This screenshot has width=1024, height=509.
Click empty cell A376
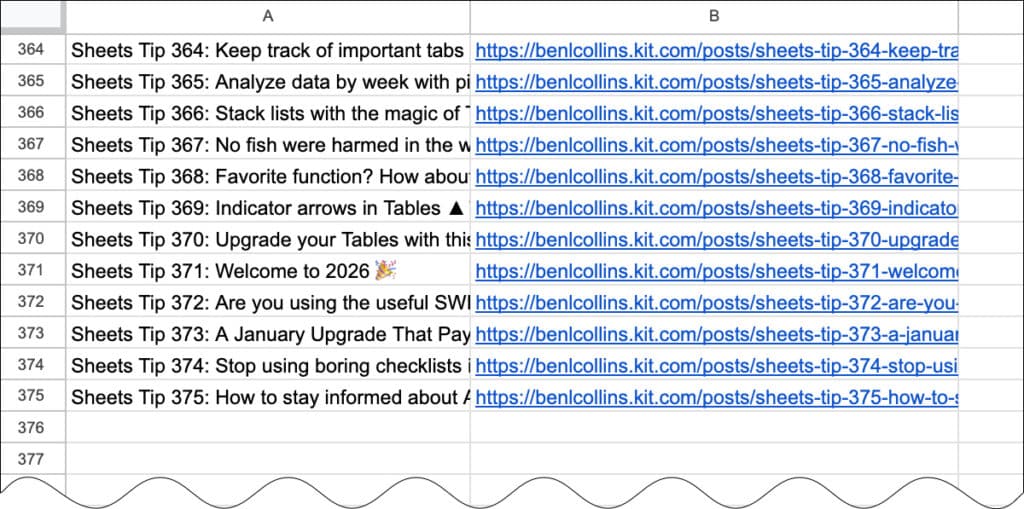point(267,428)
